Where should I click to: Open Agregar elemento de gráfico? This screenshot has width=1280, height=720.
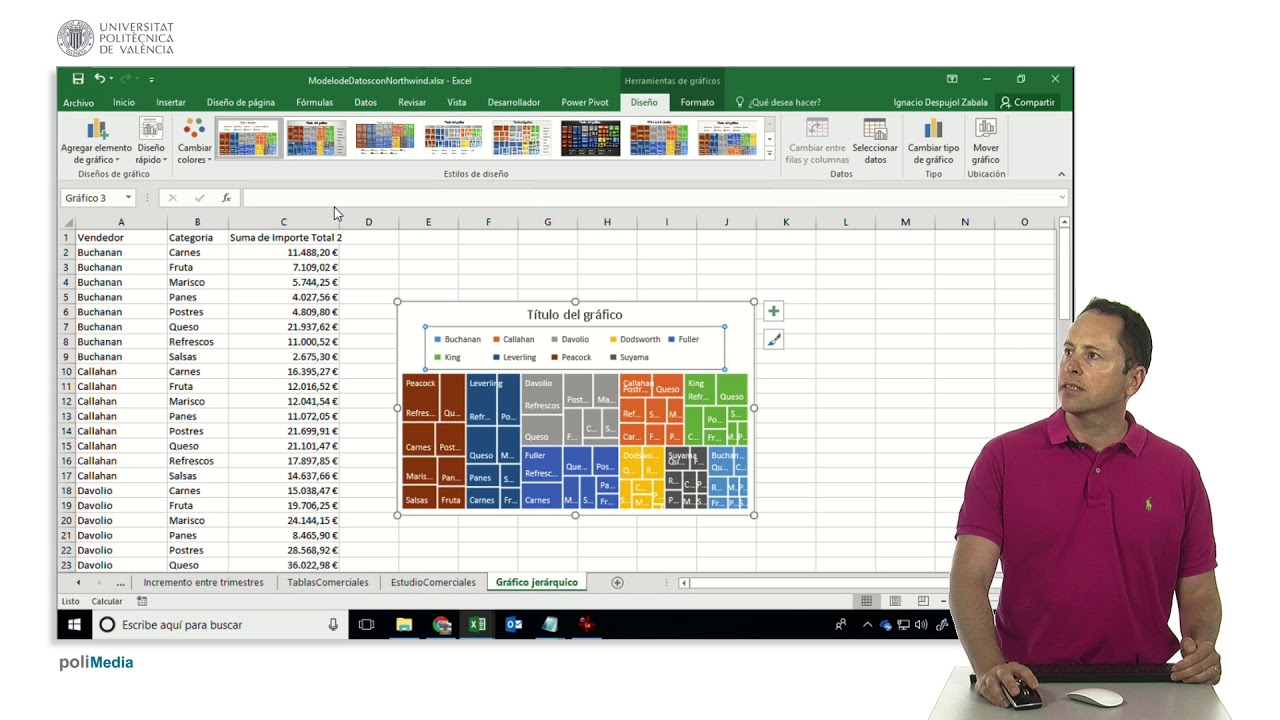click(x=96, y=141)
